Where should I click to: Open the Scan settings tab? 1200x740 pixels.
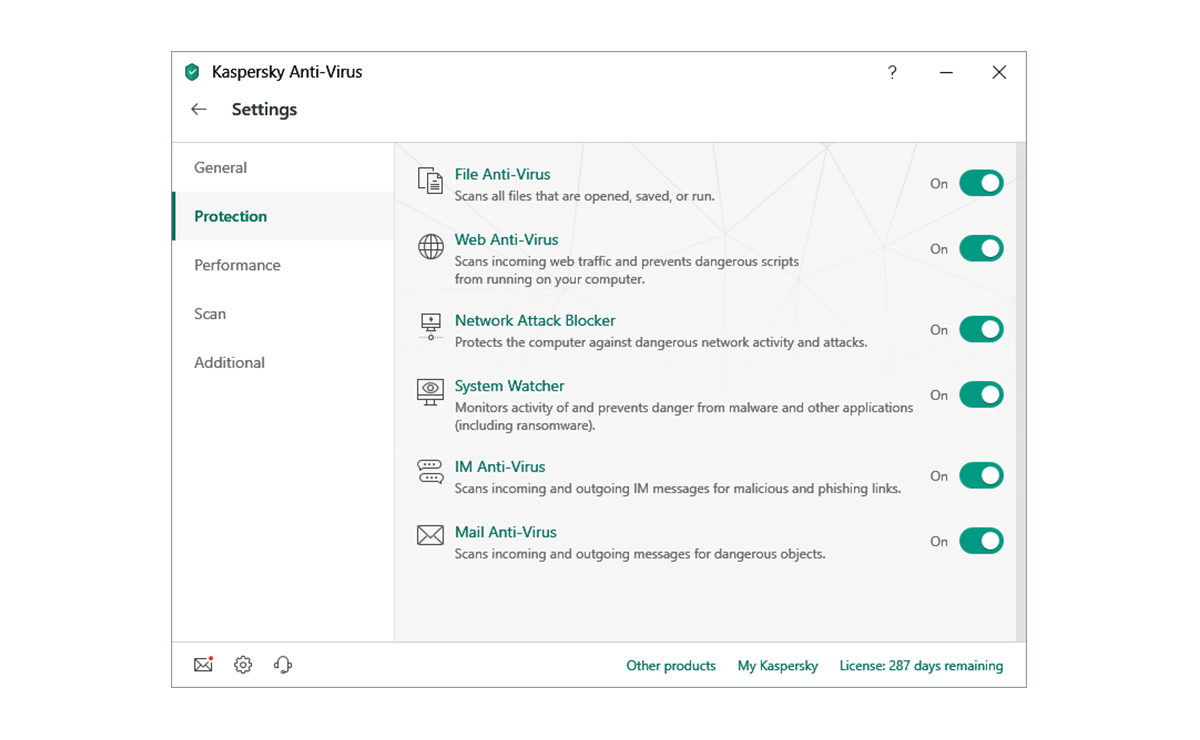[x=283, y=314]
